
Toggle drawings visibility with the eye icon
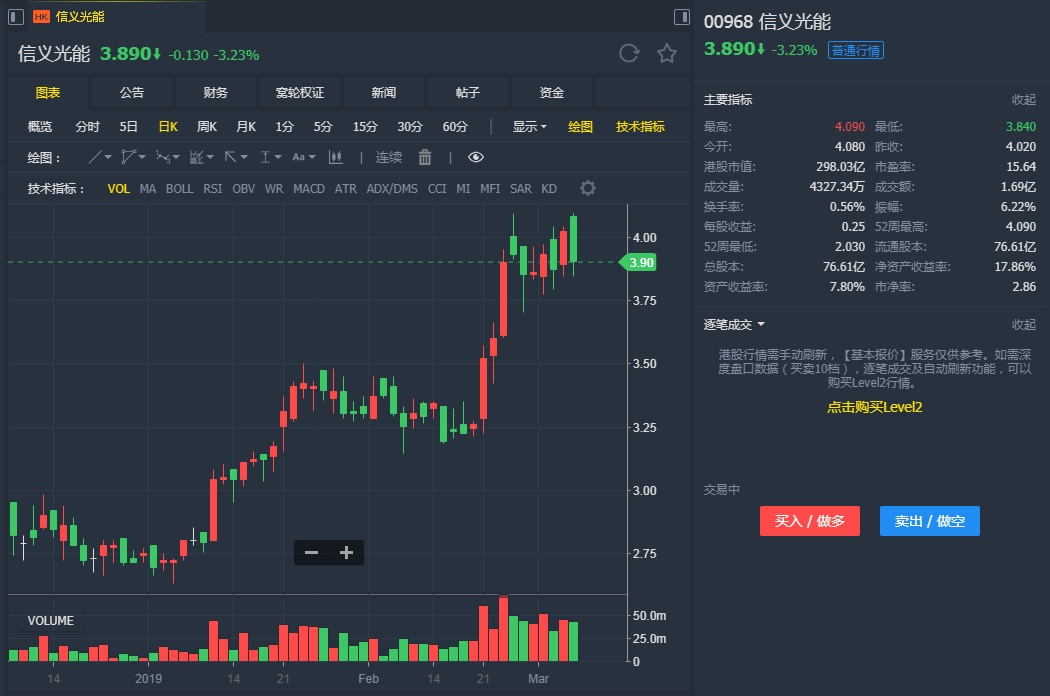point(475,157)
